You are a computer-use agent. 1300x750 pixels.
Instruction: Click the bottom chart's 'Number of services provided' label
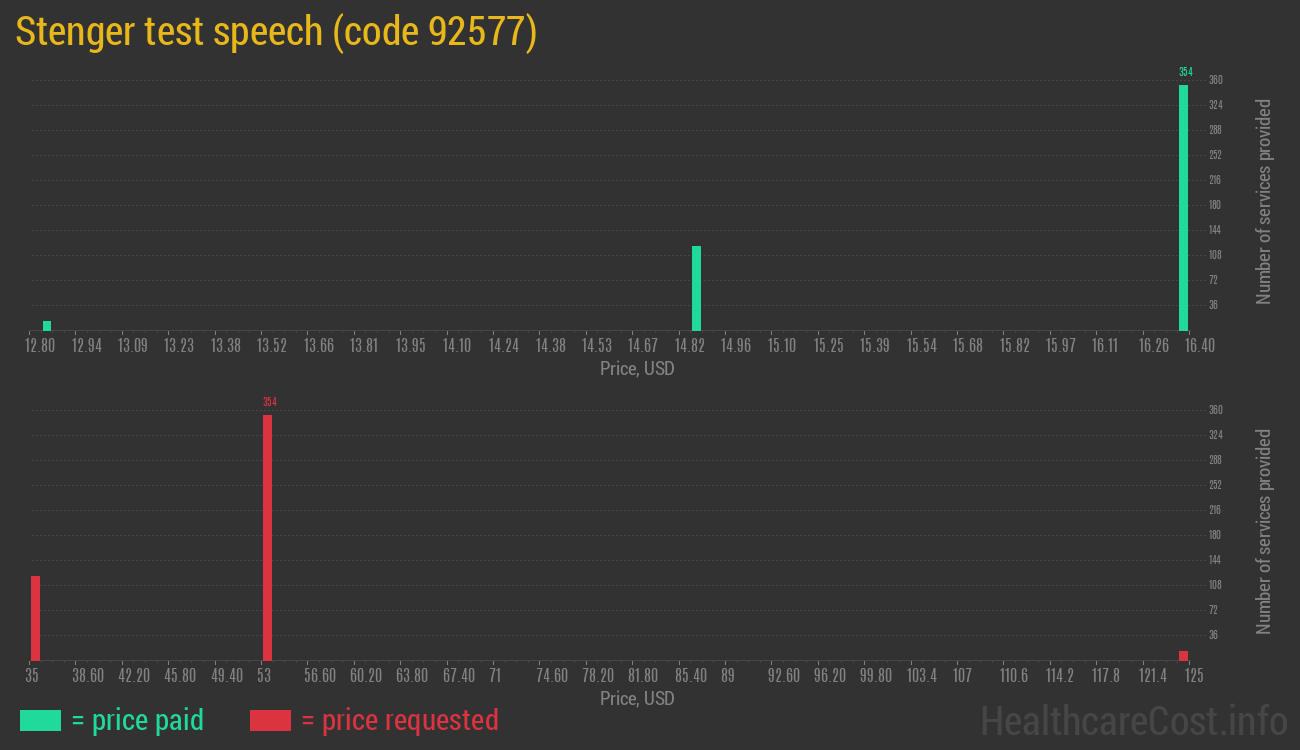1264,531
